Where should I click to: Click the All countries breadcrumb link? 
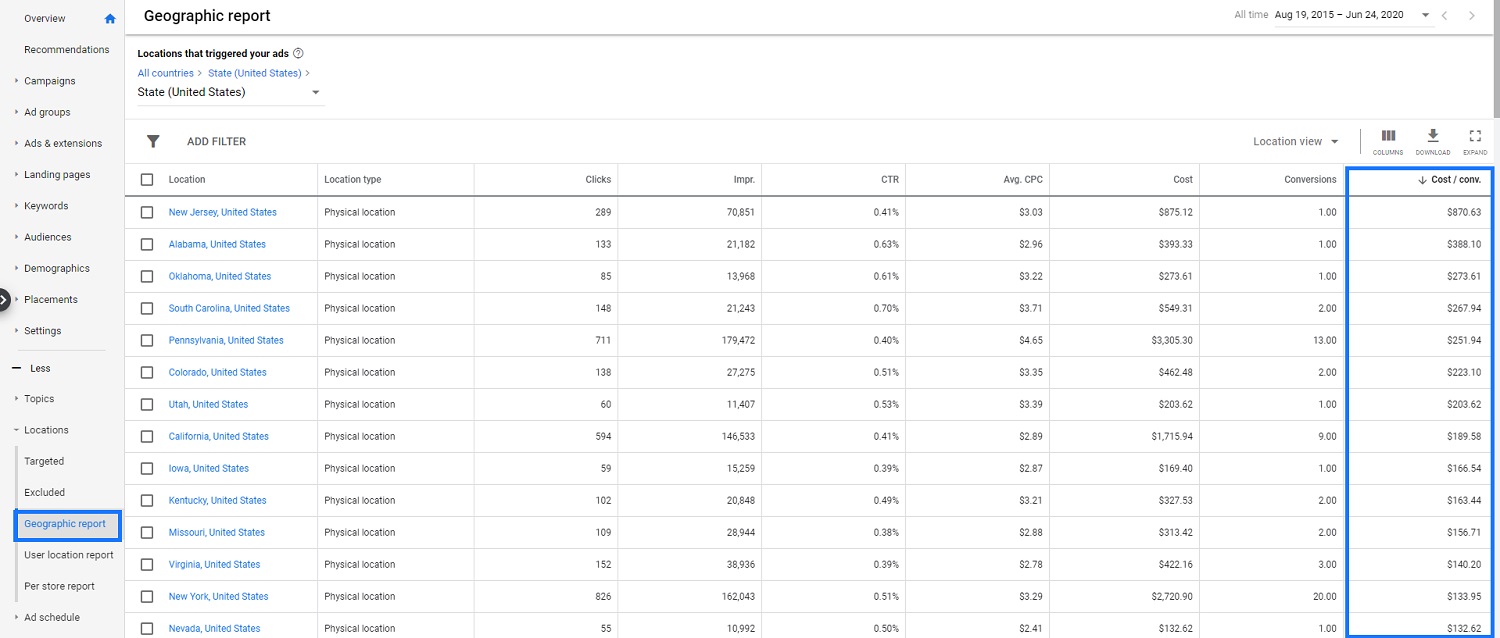point(165,72)
